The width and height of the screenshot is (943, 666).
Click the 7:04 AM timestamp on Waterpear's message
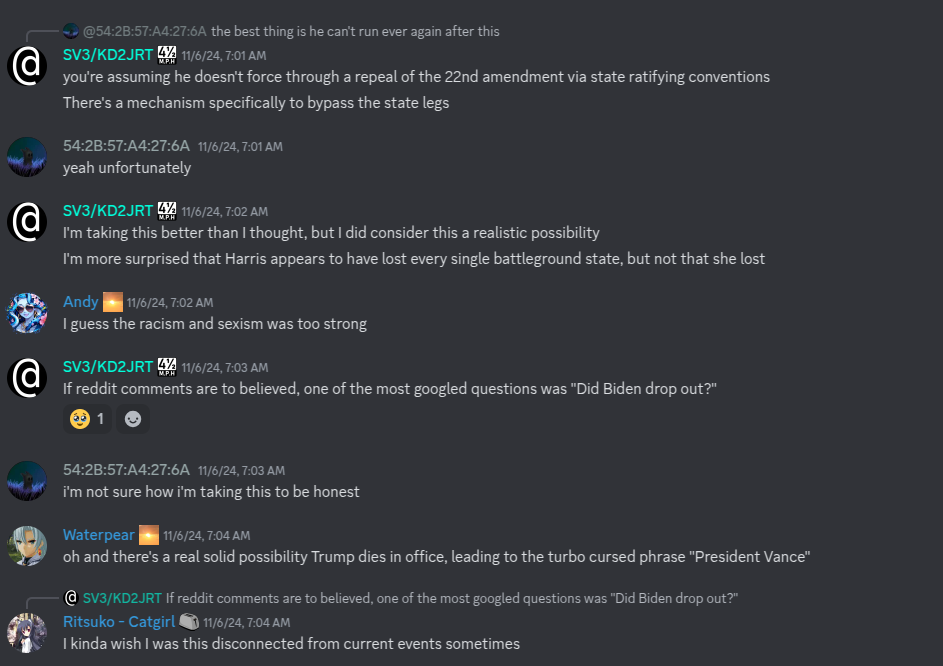206,536
